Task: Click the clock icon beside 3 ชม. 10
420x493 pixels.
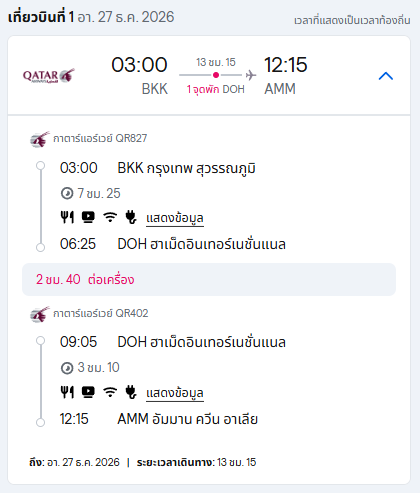Action: 67,368
